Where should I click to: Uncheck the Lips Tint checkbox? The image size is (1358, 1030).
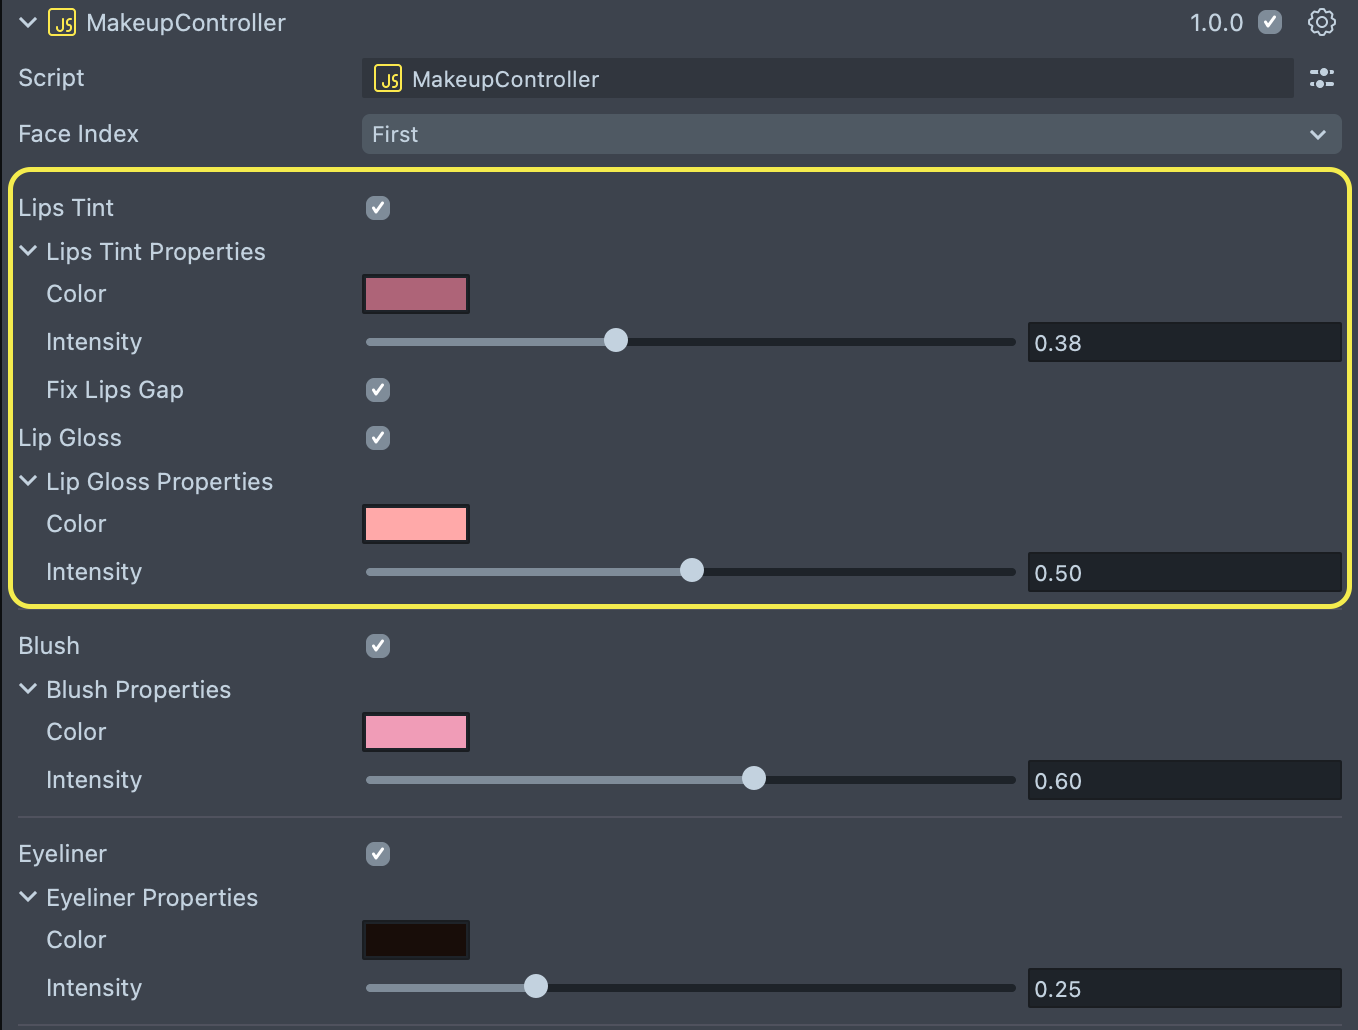coord(378,208)
